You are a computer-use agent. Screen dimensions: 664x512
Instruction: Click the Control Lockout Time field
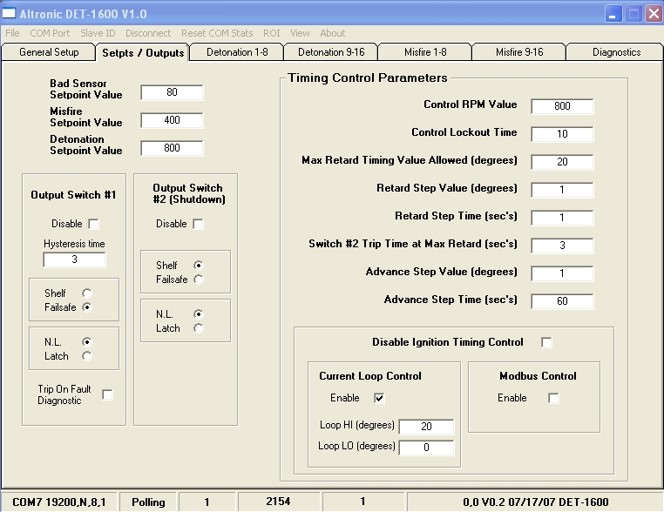tap(562, 134)
